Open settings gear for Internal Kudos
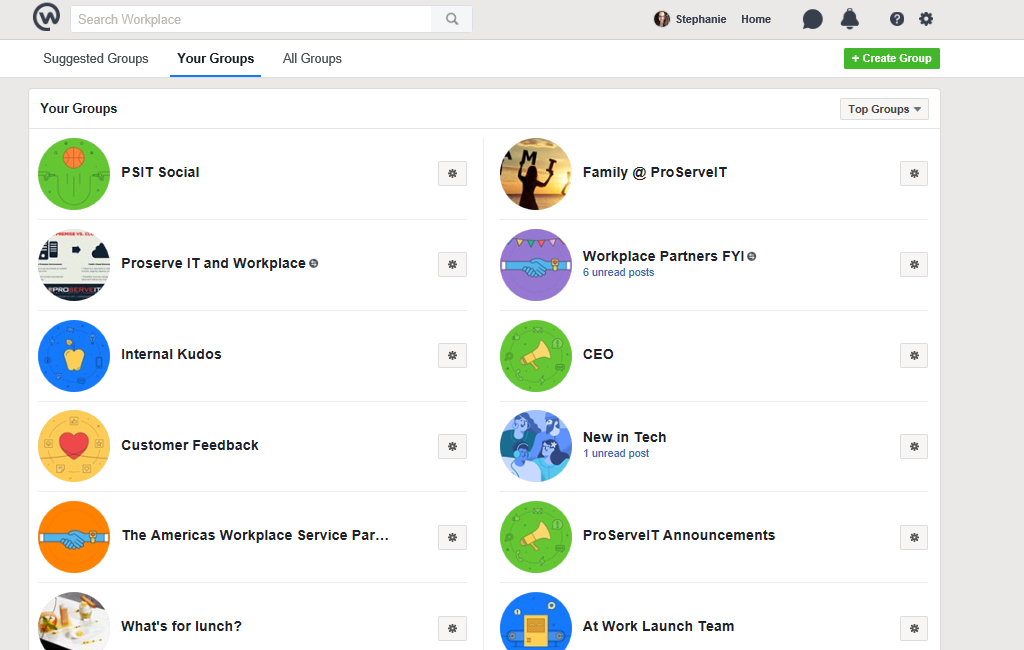 (x=452, y=355)
